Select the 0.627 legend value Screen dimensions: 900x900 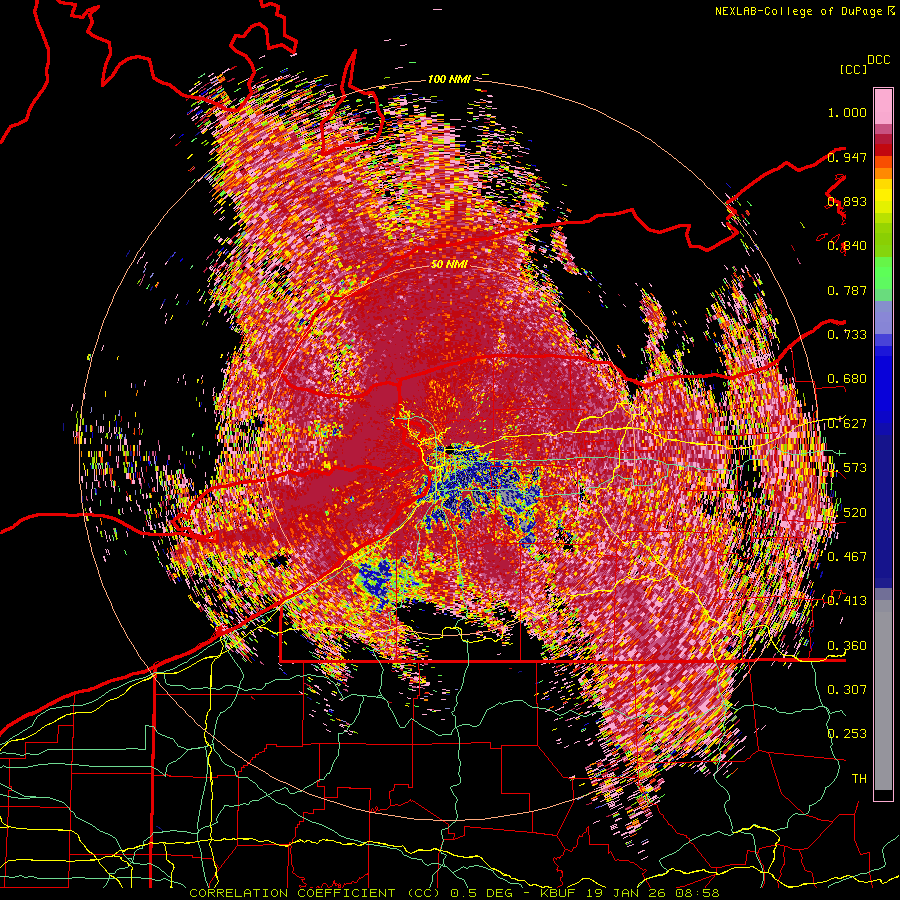coord(847,424)
